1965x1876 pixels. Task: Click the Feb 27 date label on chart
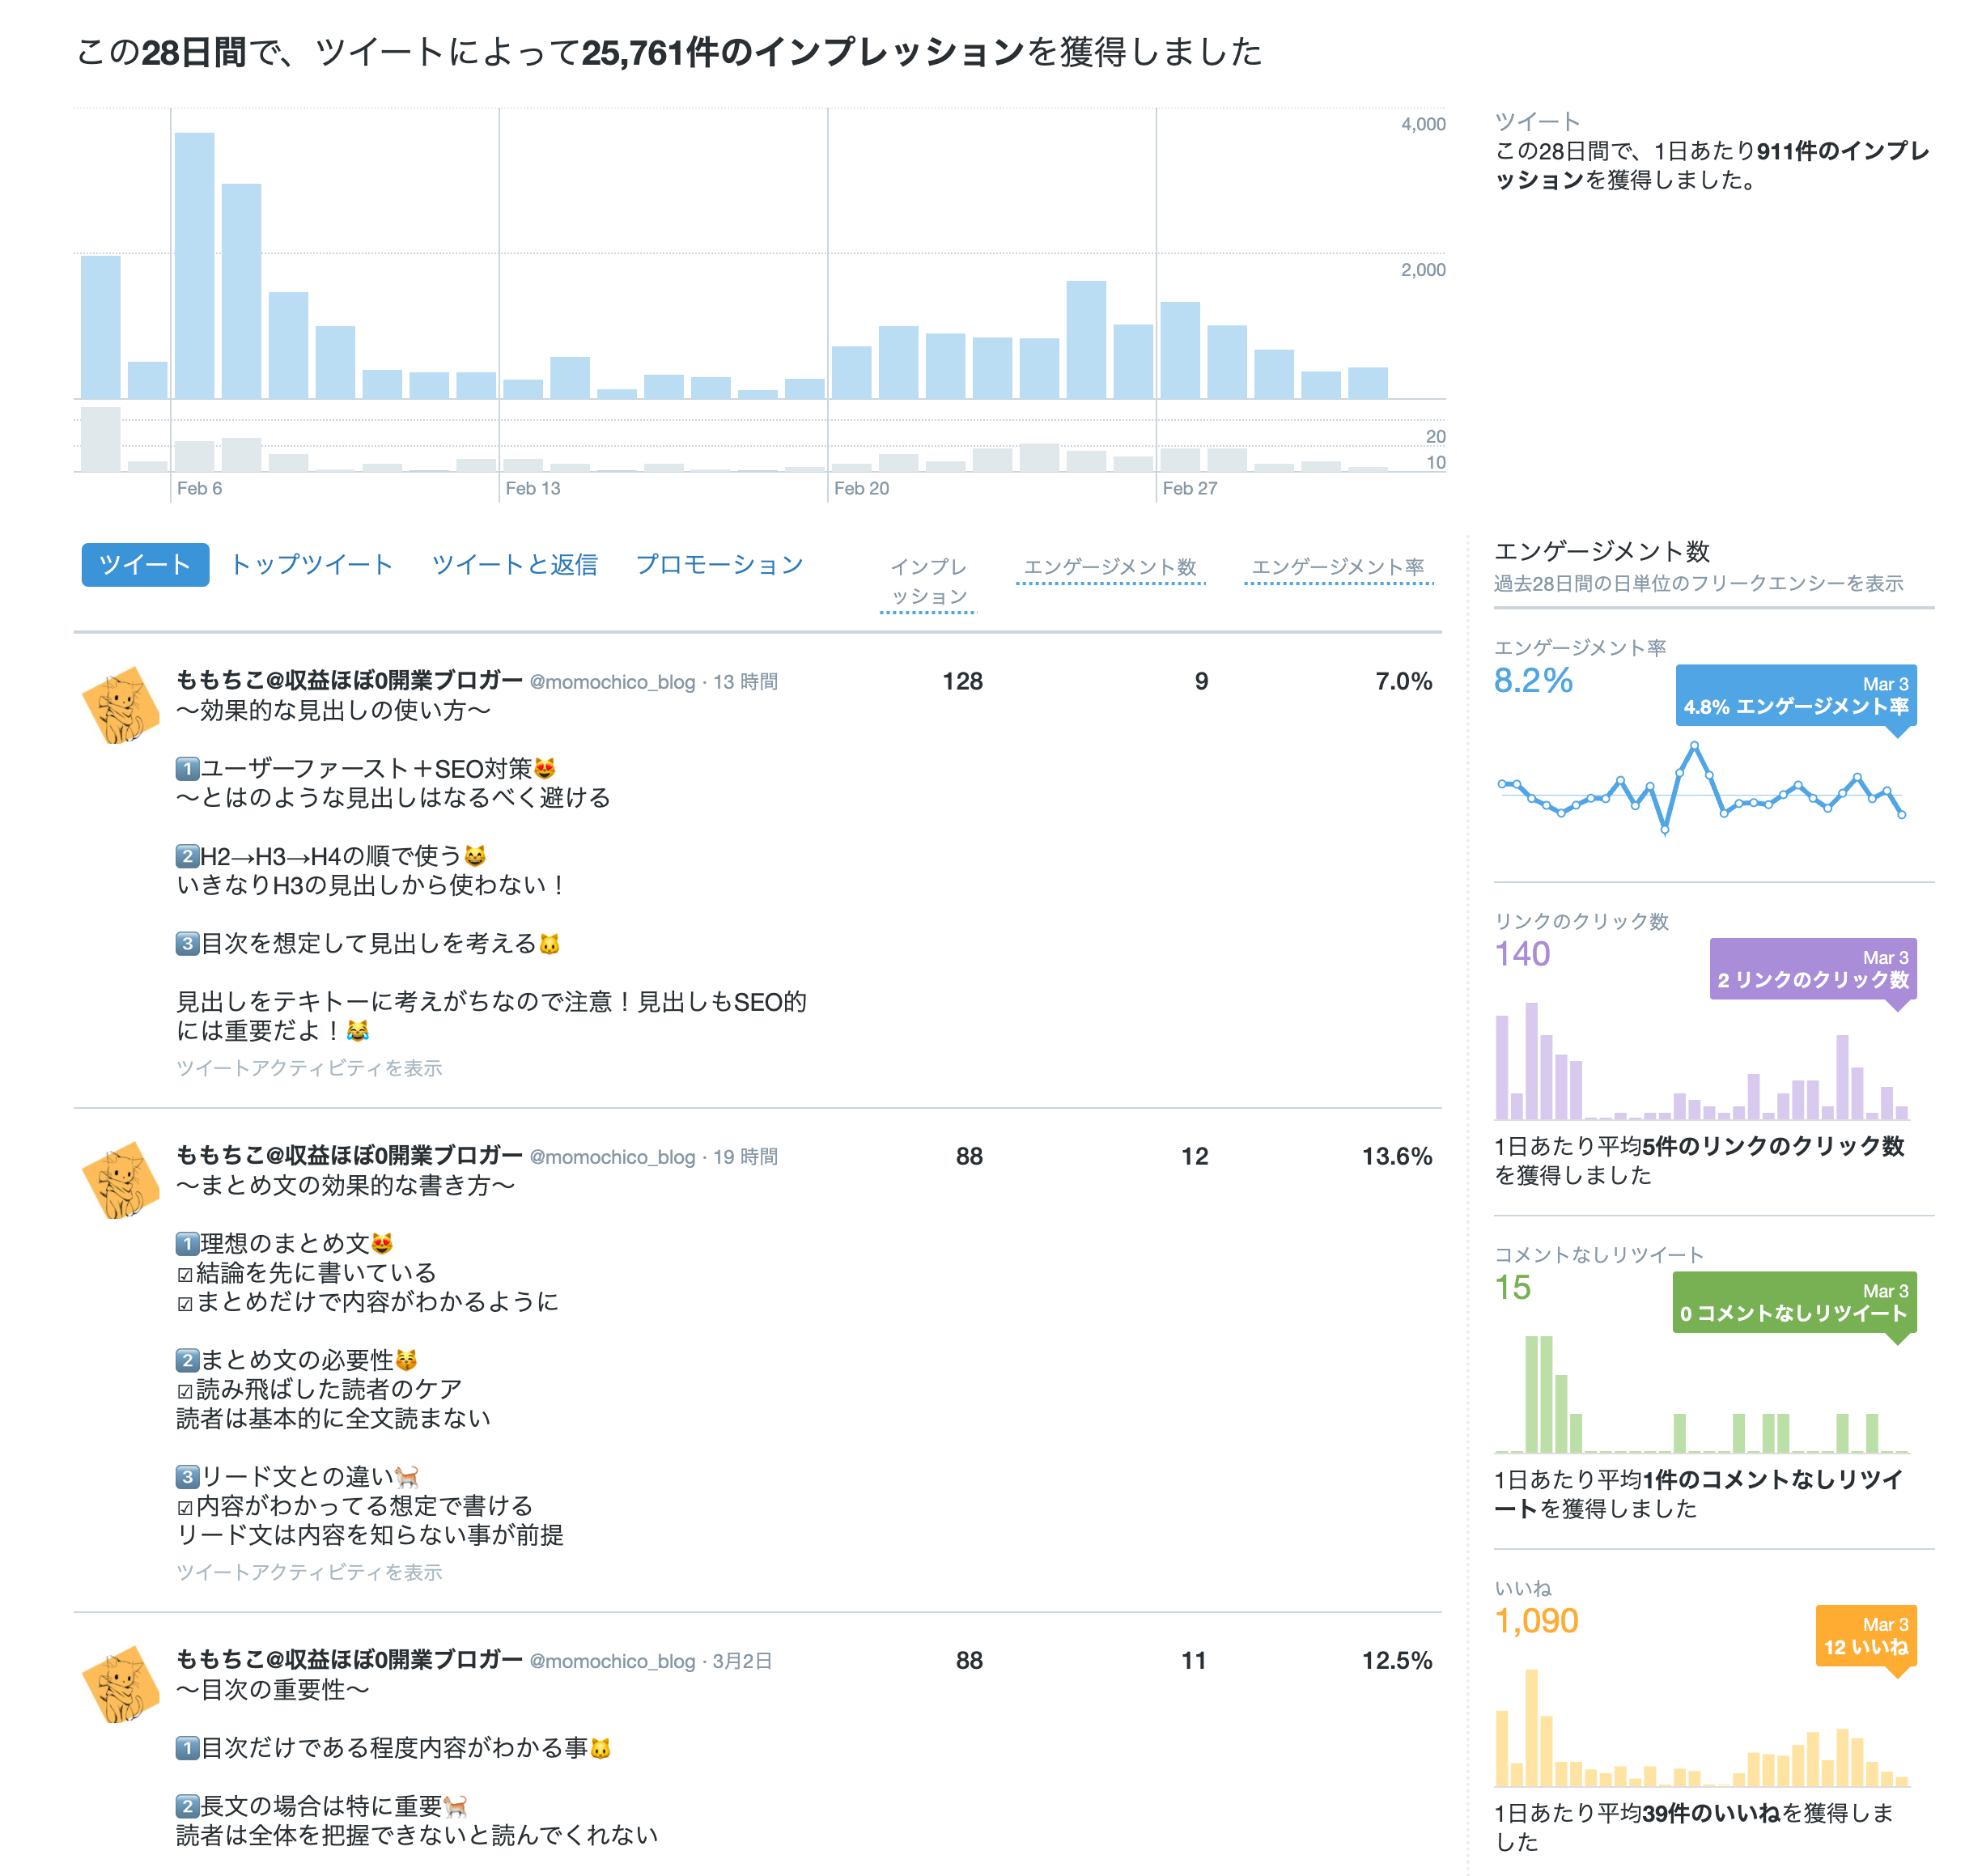coord(1189,488)
